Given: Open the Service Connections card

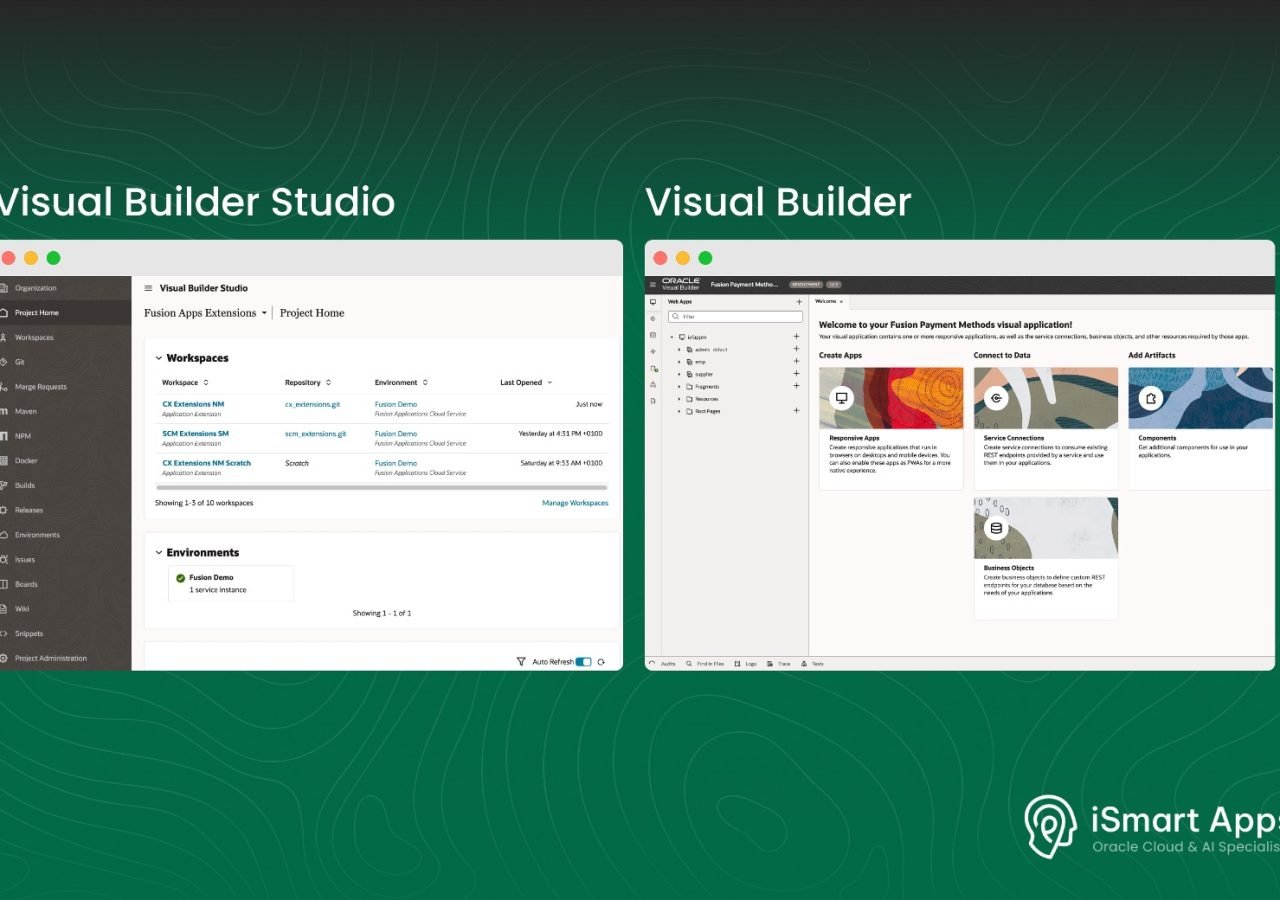Looking at the screenshot, I should tap(1046, 428).
